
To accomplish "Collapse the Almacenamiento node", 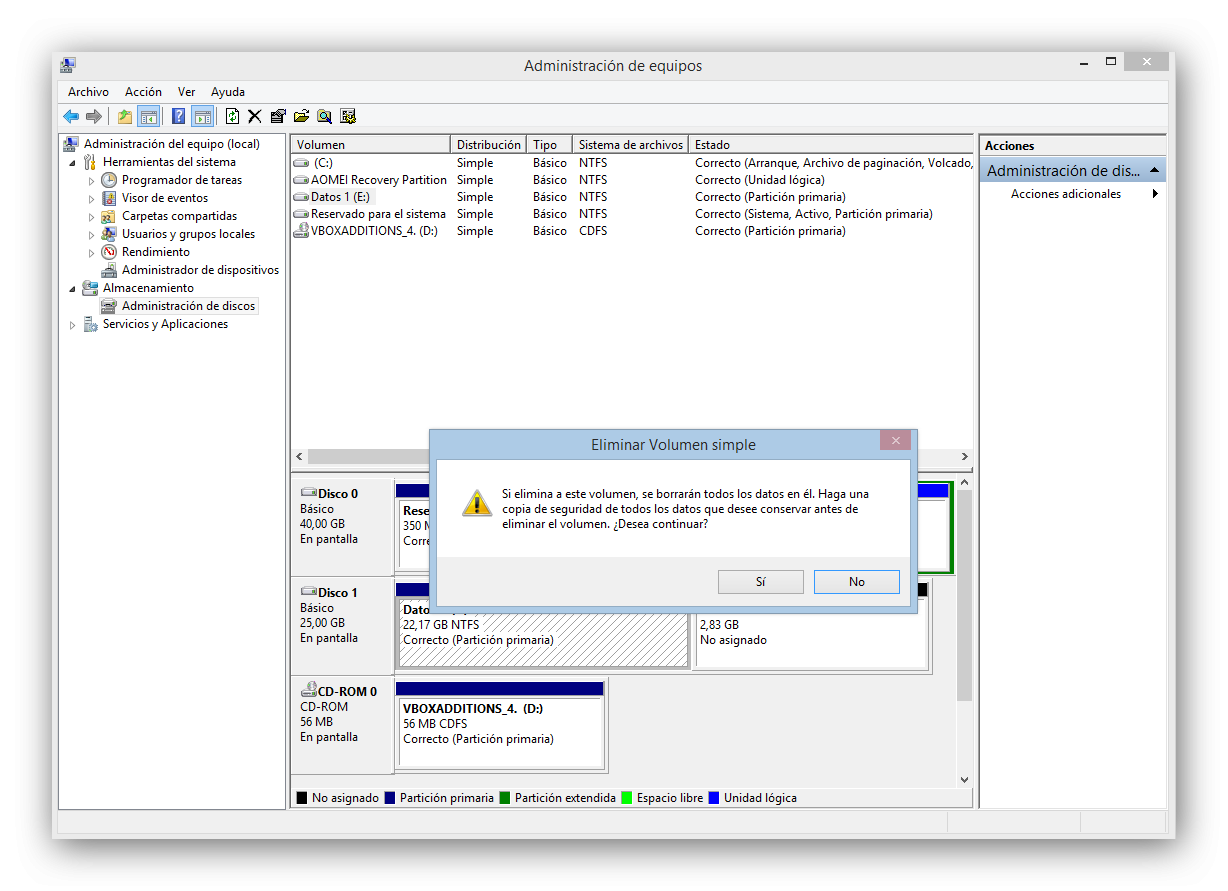I will pos(72,289).
